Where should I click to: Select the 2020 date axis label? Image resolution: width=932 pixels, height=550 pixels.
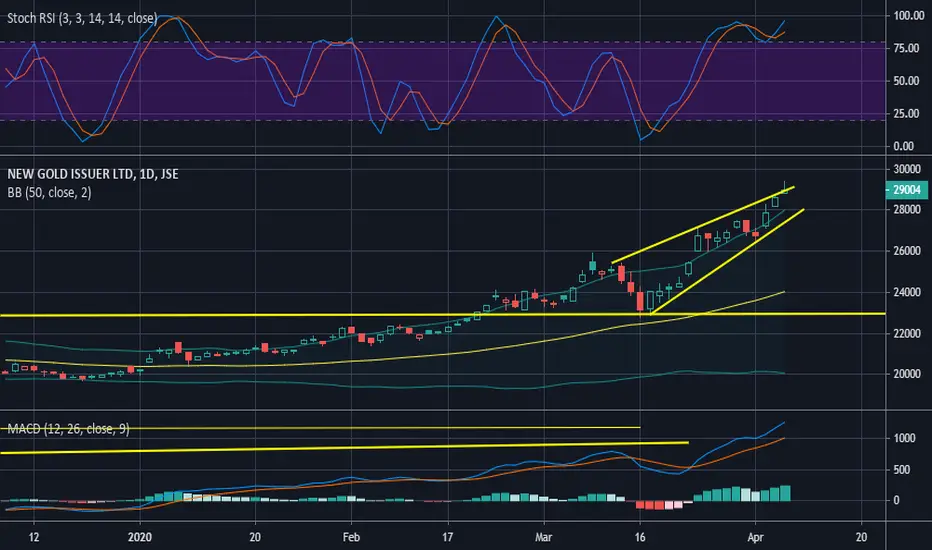tap(140, 537)
